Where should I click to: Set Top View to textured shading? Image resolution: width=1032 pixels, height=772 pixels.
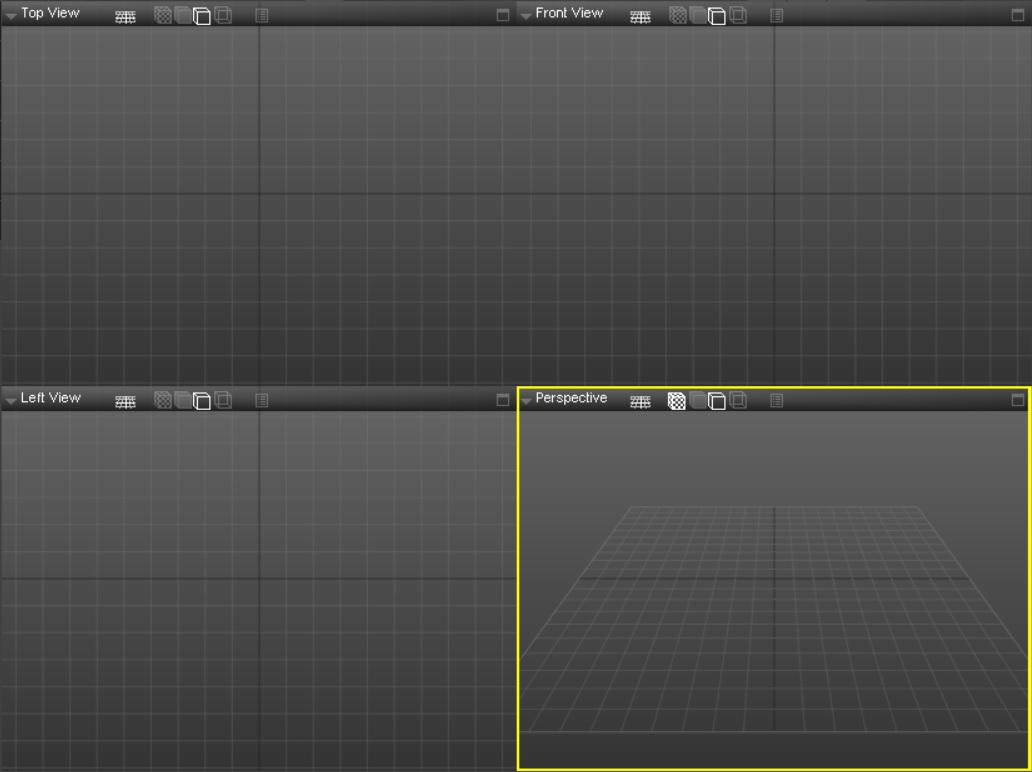coord(163,15)
